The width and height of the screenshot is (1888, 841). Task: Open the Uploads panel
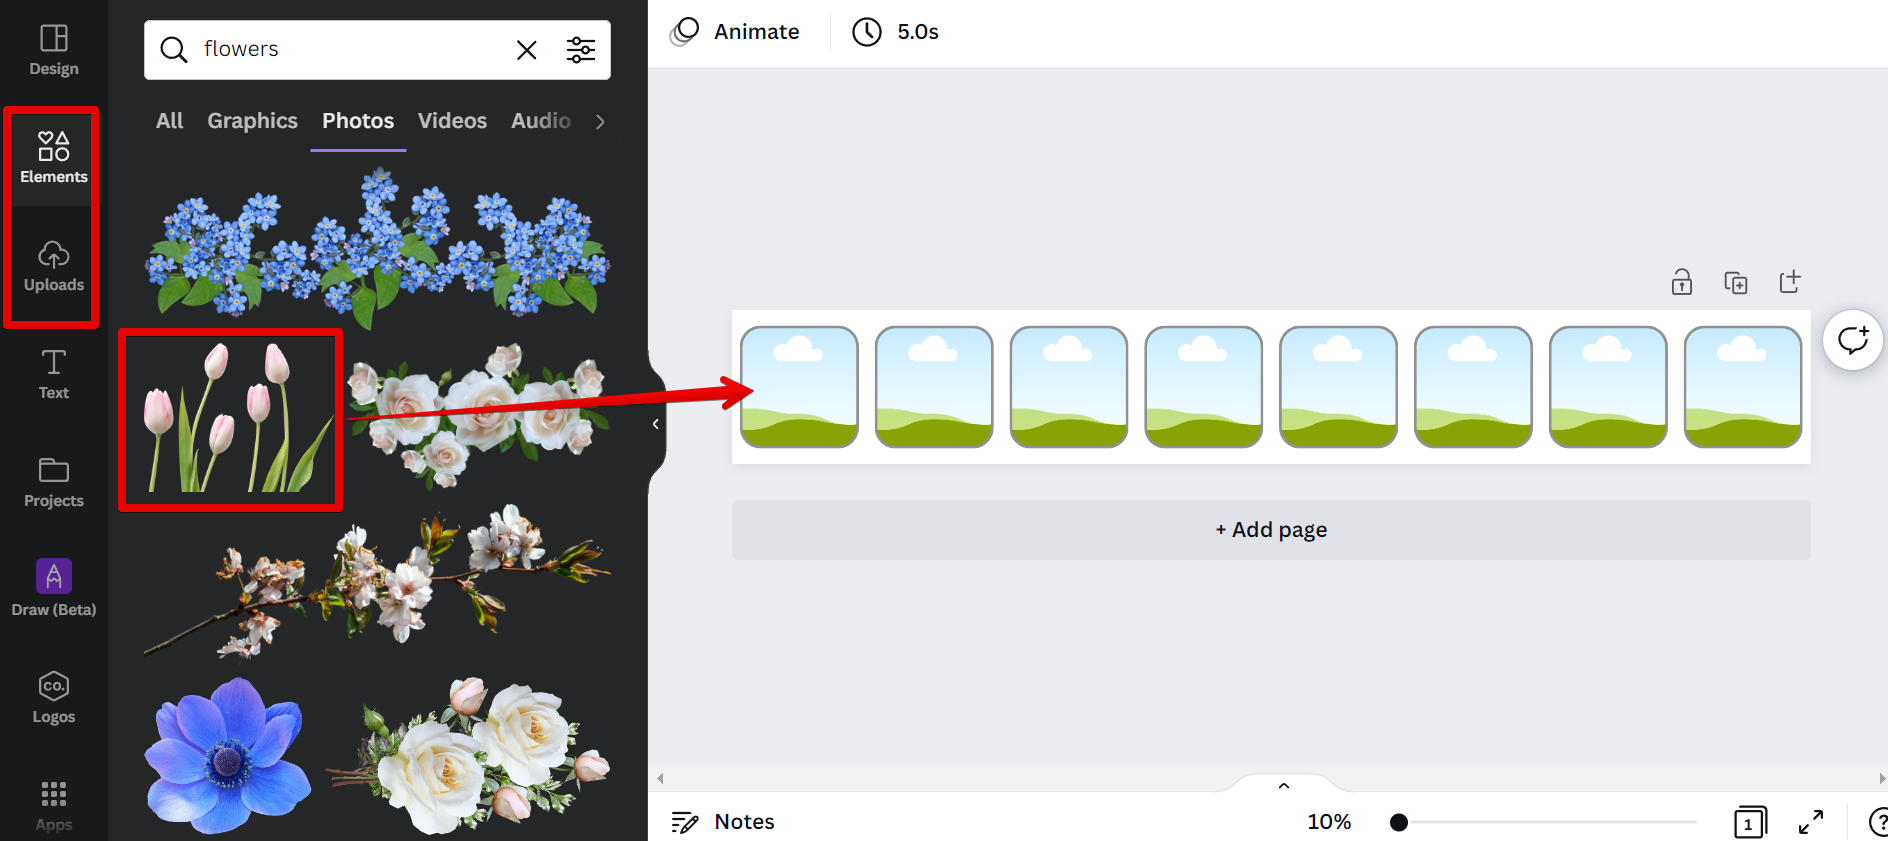[x=54, y=266]
